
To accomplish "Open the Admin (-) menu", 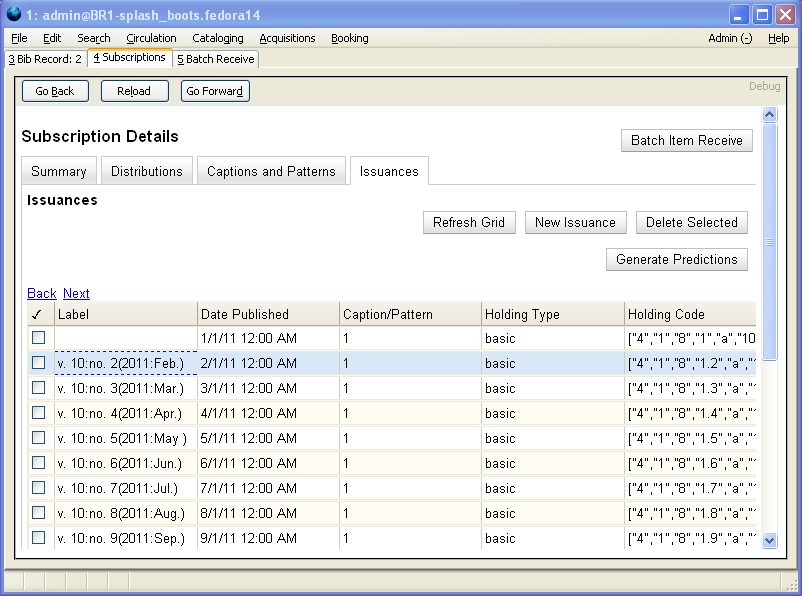I will click(729, 38).
